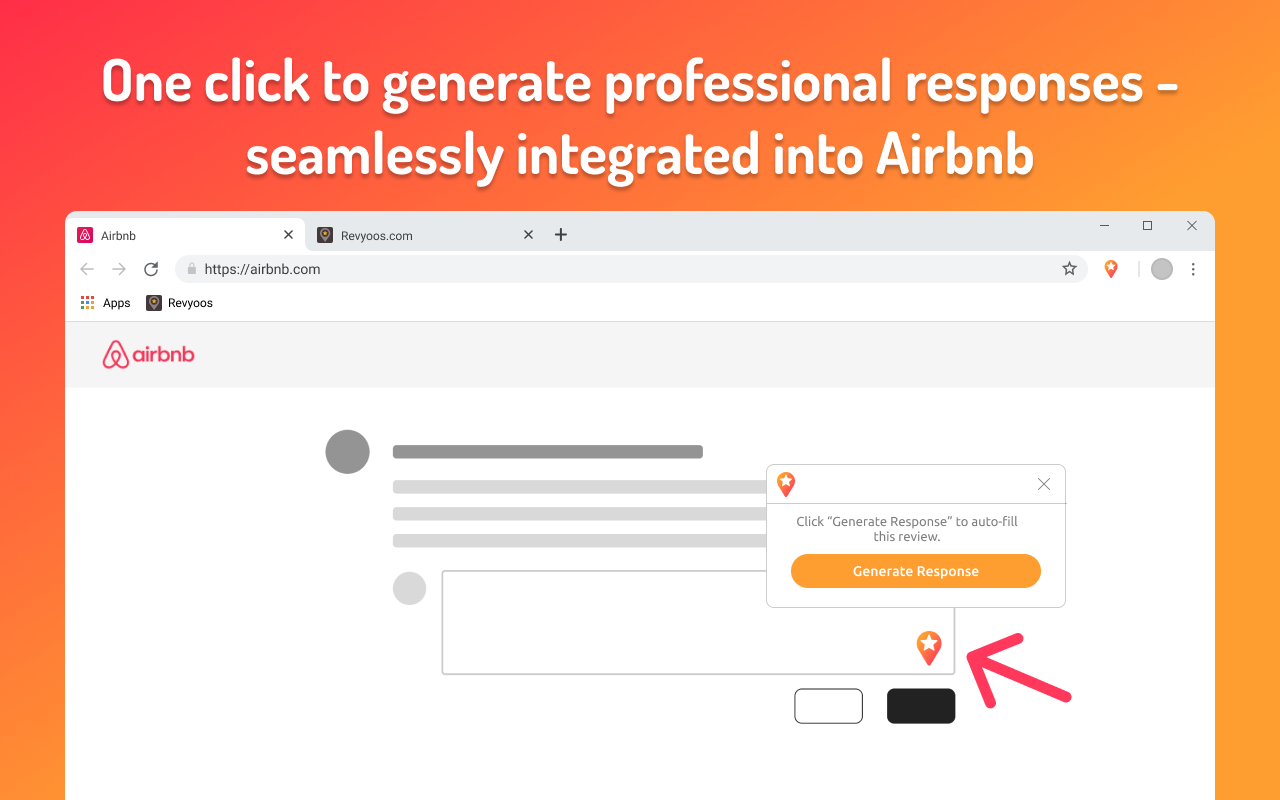Click the white outlined button under the reply box
Image resolution: width=1280 pixels, height=800 pixels.
(828, 706)
